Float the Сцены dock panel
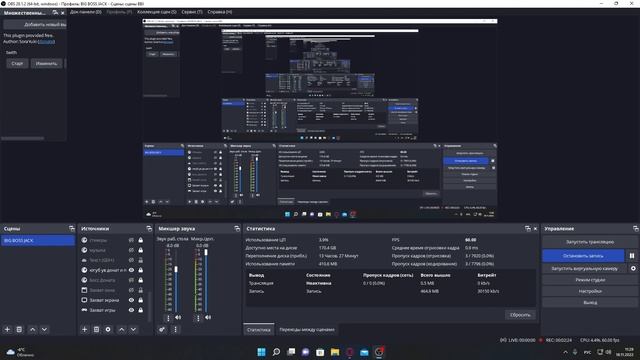This screenshot has height=360, width=640. coord(72,229)
